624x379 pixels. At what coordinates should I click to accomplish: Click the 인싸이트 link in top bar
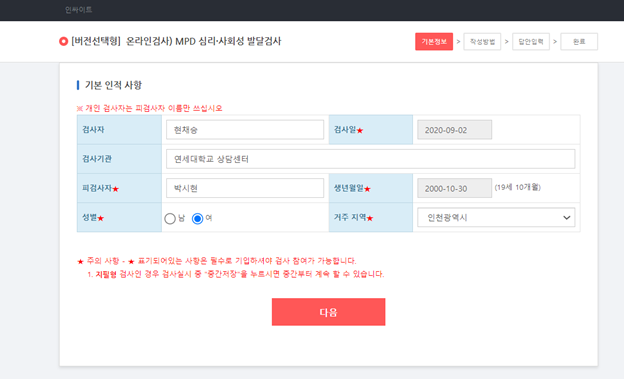[x=78, y=10]
